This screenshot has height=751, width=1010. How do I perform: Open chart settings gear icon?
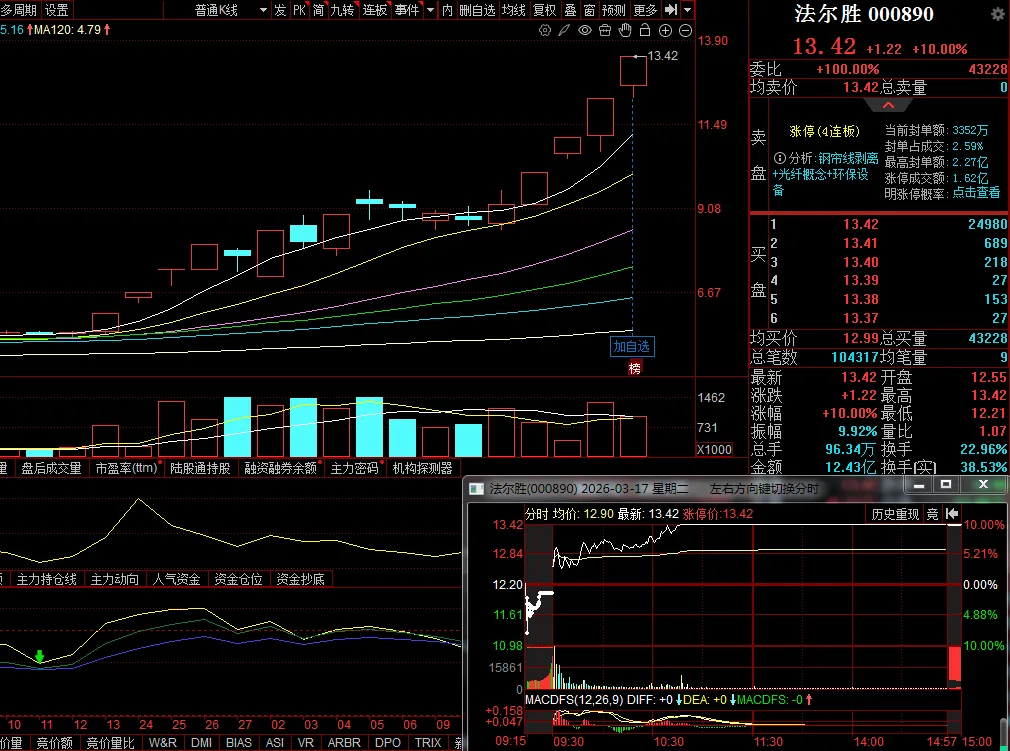click(x=545, y=30)
